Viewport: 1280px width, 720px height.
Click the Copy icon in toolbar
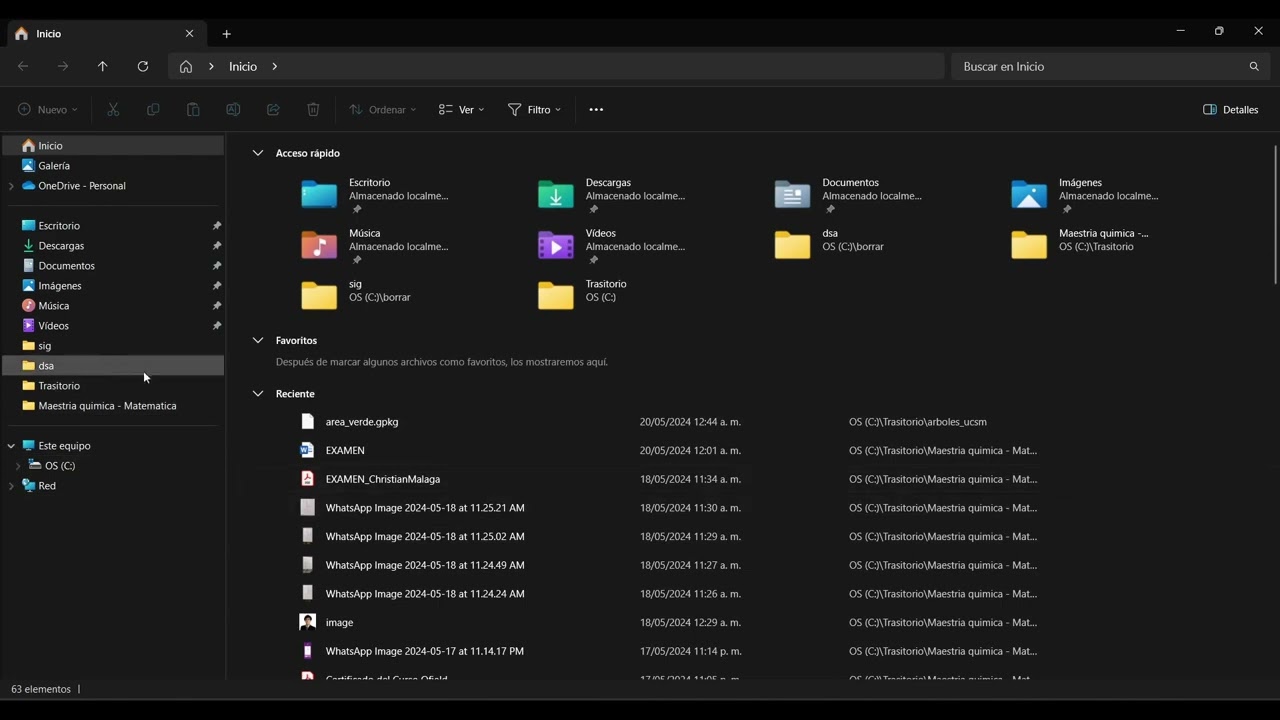click(x=153, y=110)
